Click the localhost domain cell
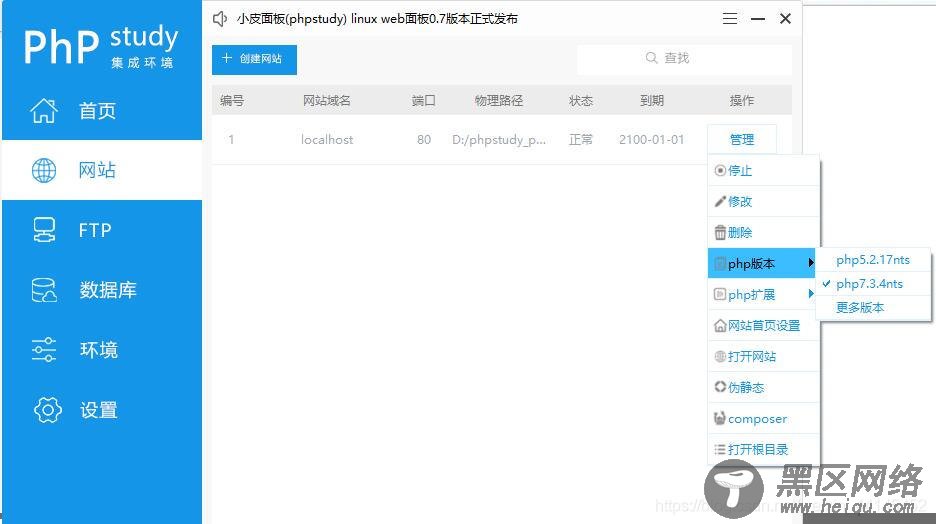This screenshot has width=936, height=524. (x=327, y=140)
